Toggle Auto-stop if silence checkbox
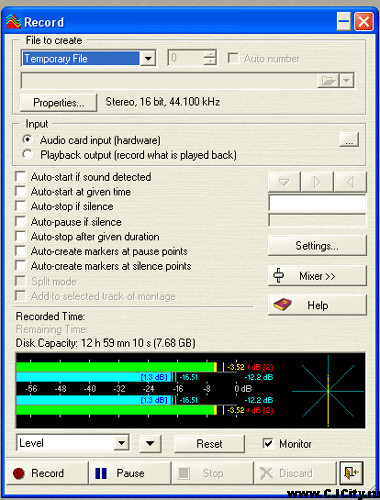380x500 pixels. (21, 206)
